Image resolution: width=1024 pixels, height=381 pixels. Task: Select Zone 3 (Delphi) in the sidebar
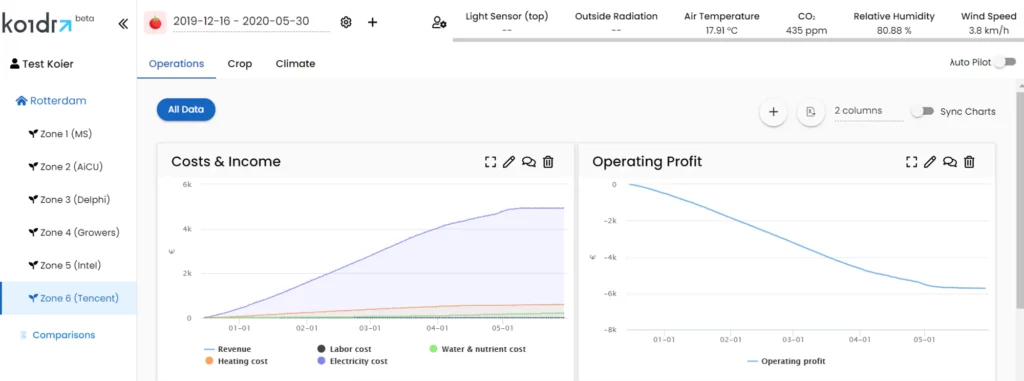(x=69, y=199)
